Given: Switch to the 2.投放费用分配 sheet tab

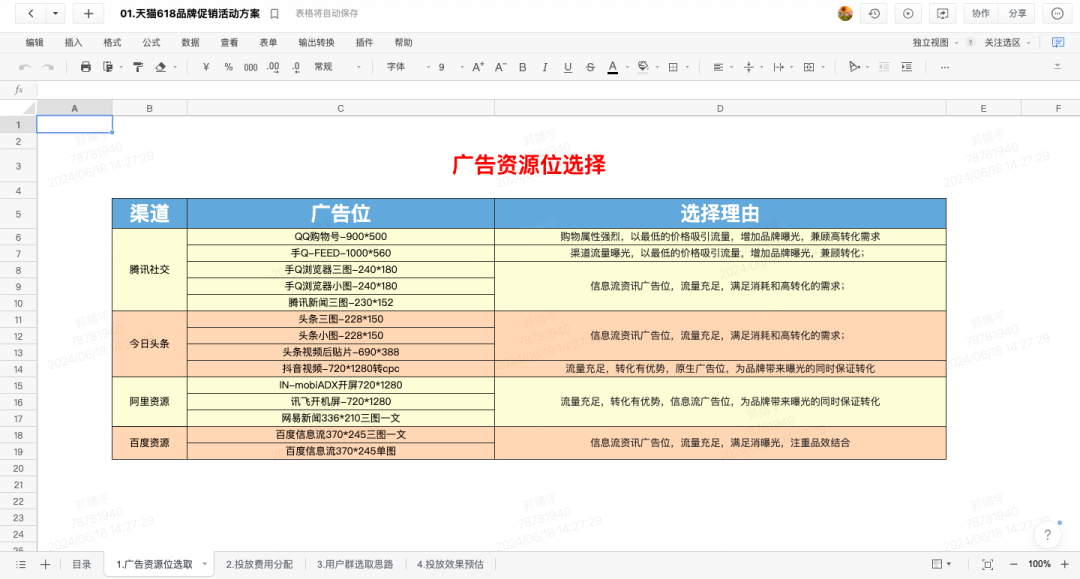Looking at the screenshot, I should point(259,564).
